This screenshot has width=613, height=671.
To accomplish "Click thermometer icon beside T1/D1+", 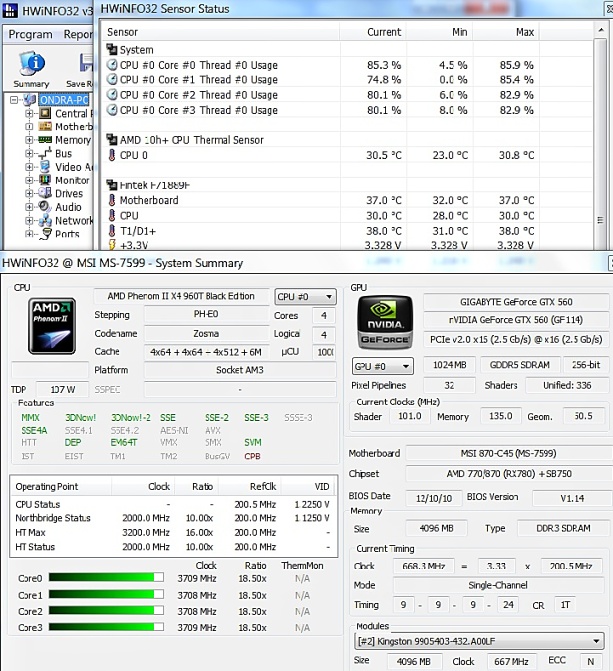I will [112, 231].
